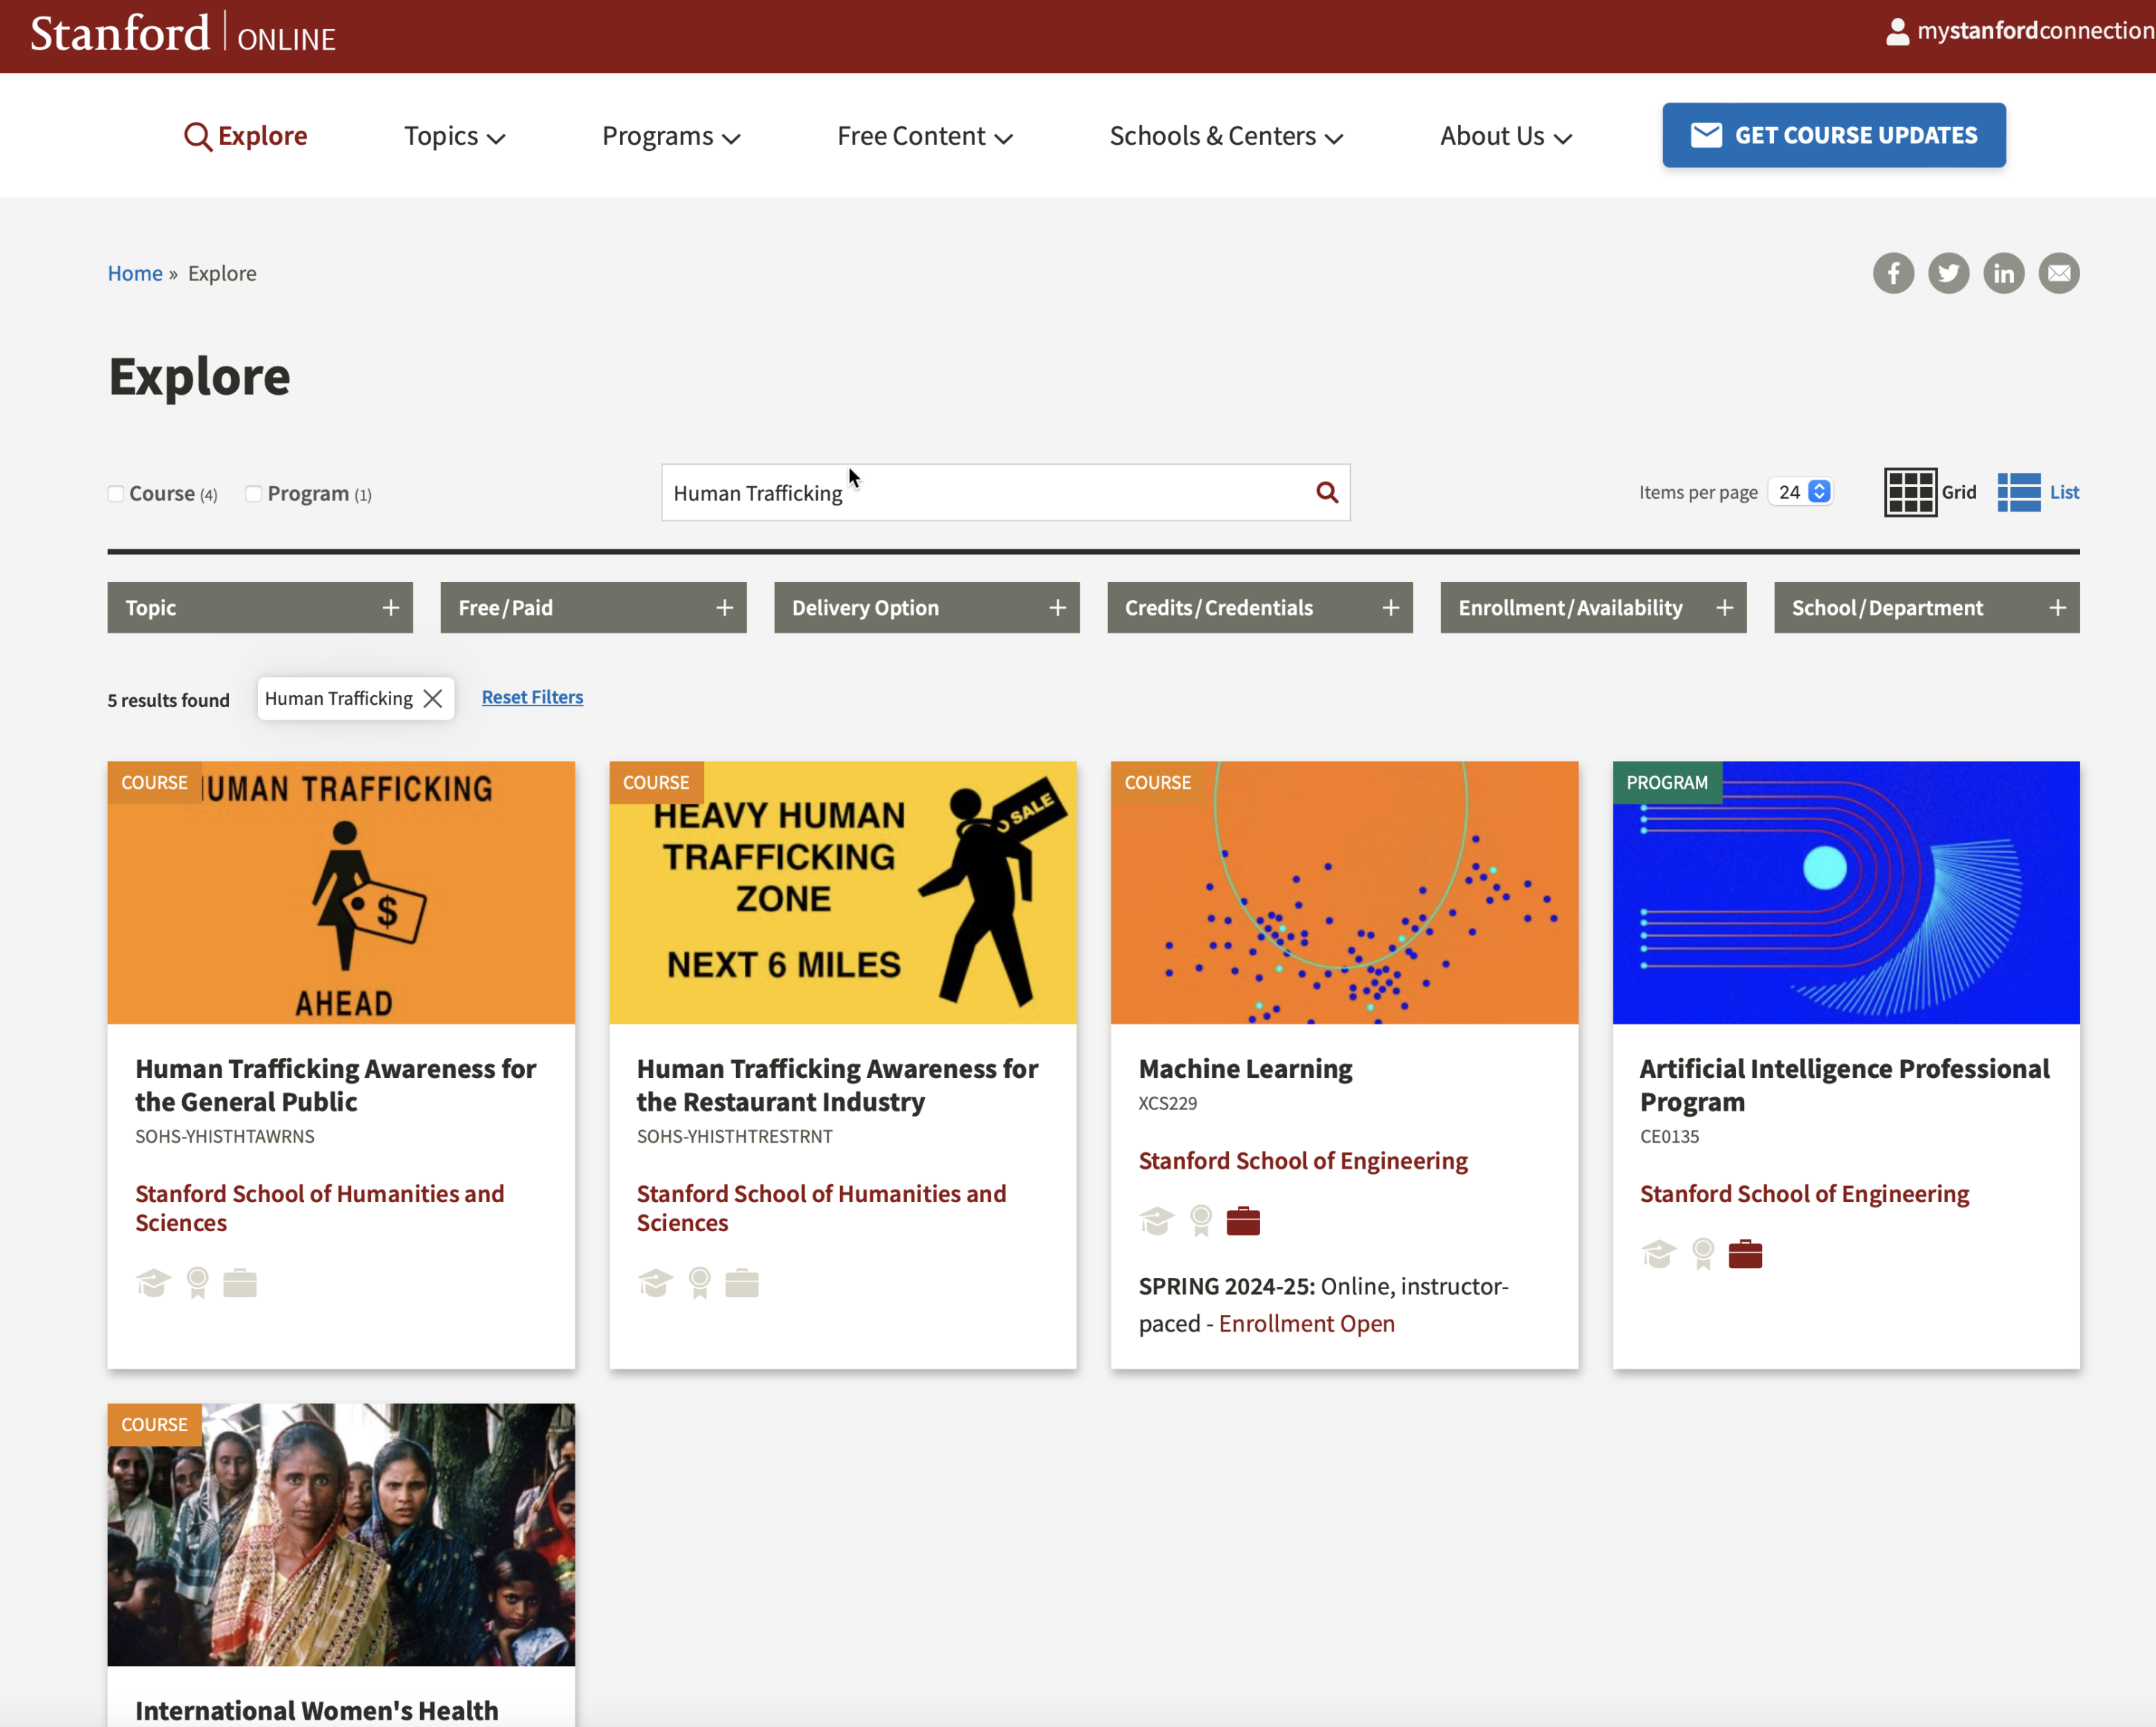This screenshot has width=2156, height=1727.
Task: Switch to List view icon
Action: click(2018, 492)
